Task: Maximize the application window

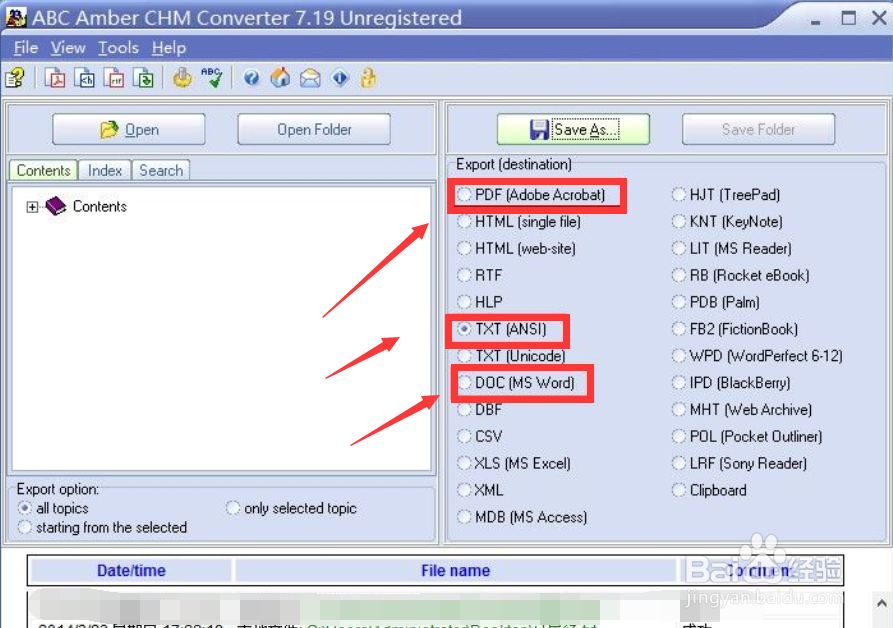Action: pos(848,18)
